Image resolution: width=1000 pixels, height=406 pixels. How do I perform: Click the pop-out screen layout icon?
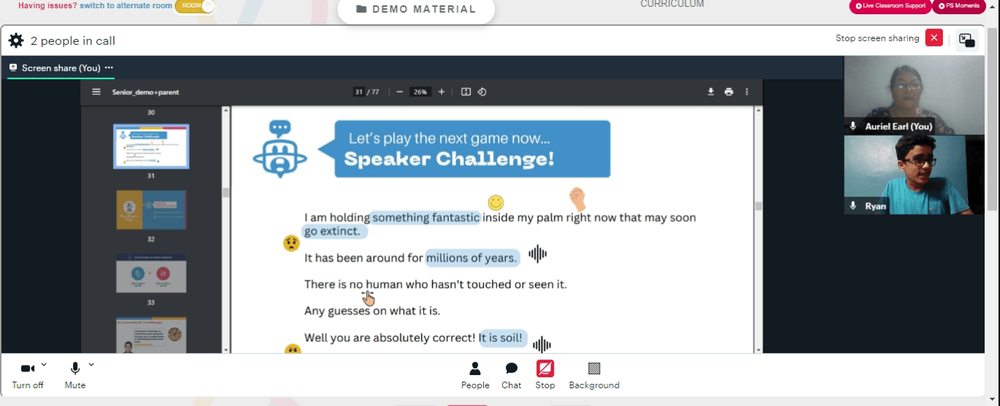pyautogui.click(x=967, y=40)
